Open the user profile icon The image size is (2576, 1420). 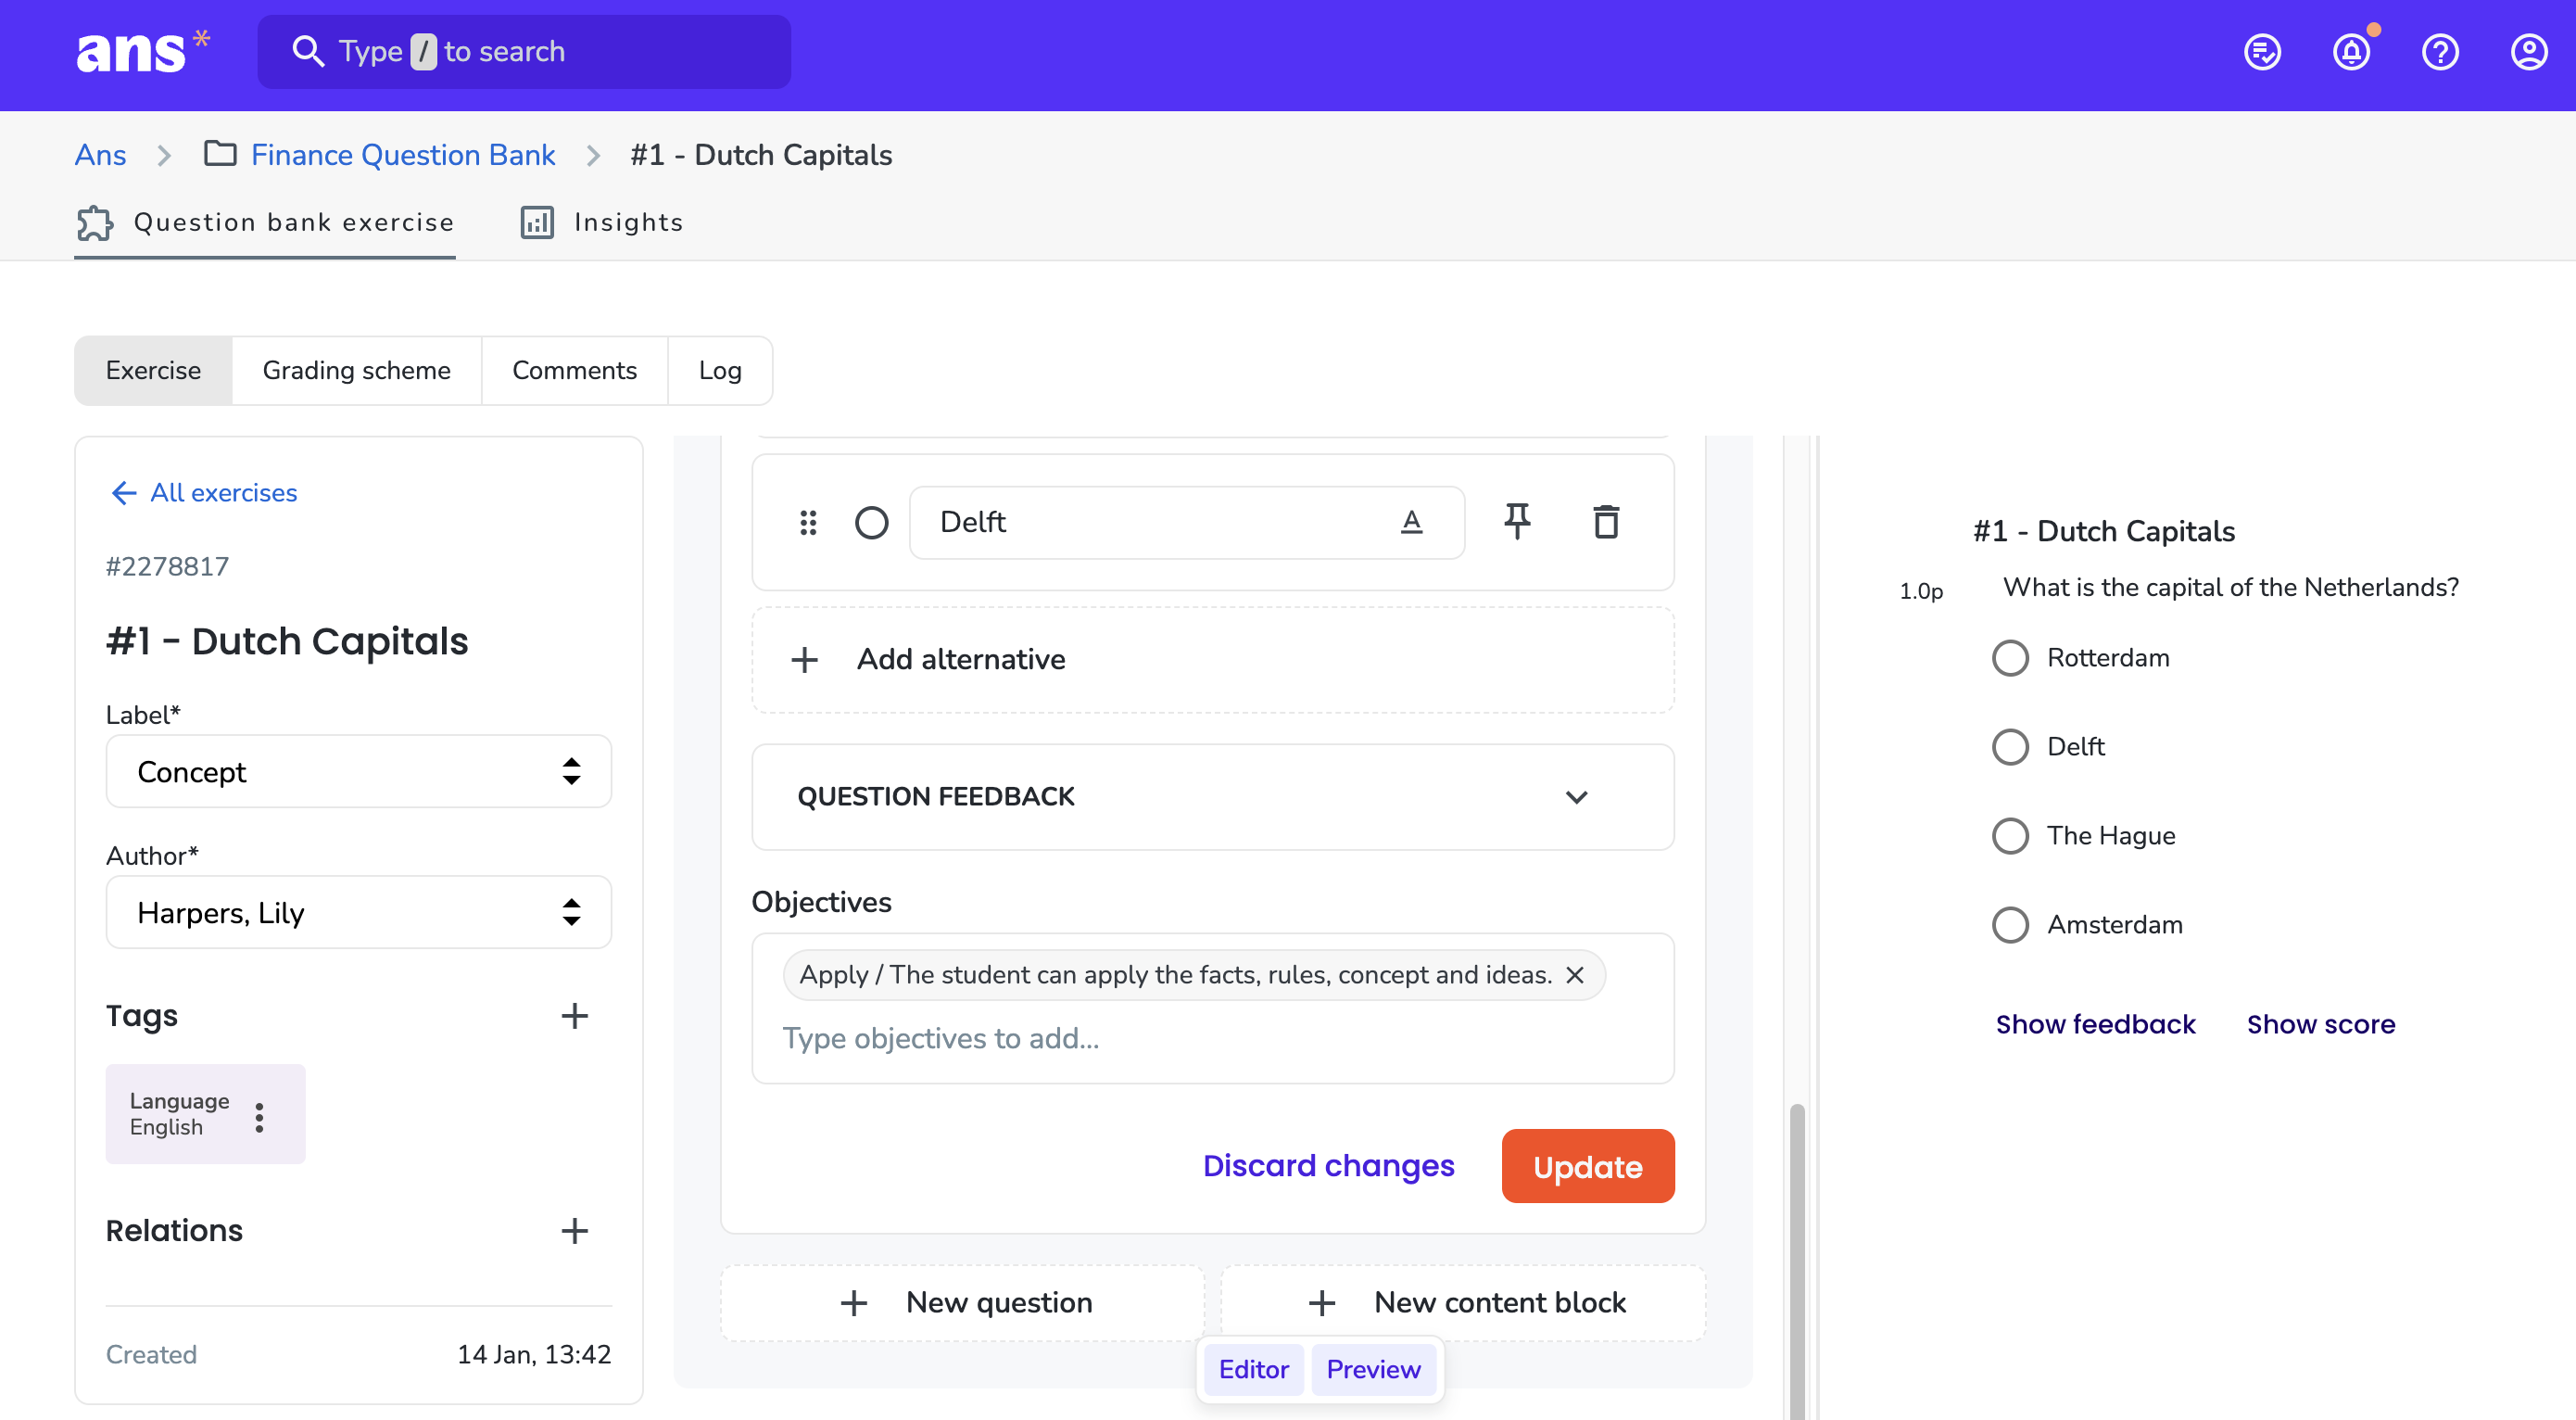pyautogui.click(x=2529, y=52)
